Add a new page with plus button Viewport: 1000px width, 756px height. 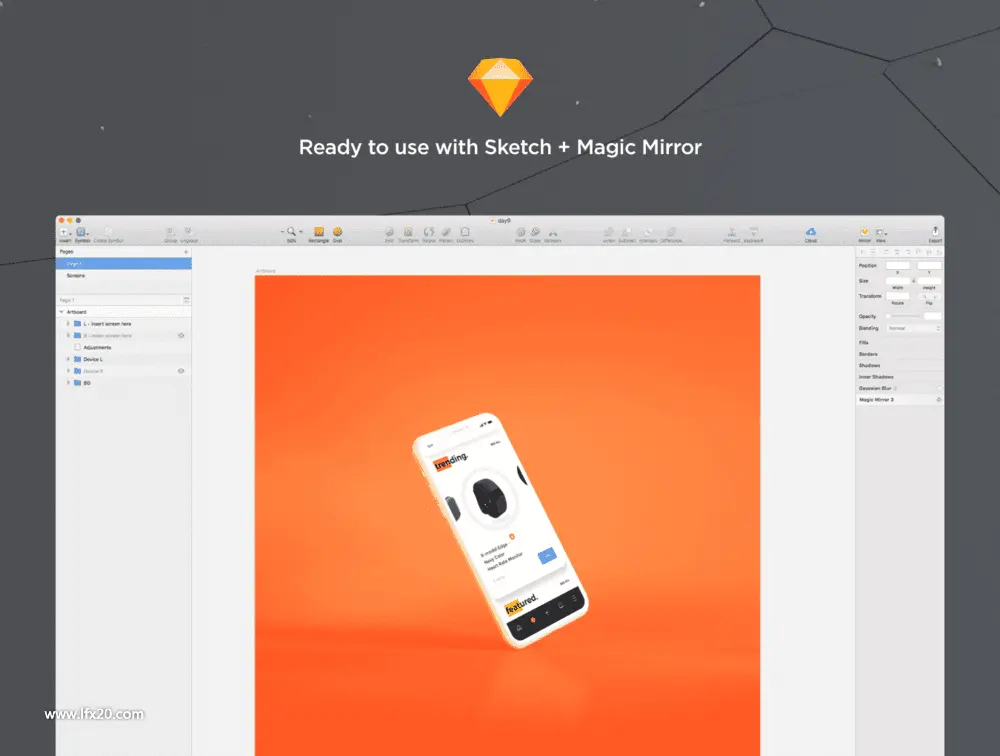186,252
